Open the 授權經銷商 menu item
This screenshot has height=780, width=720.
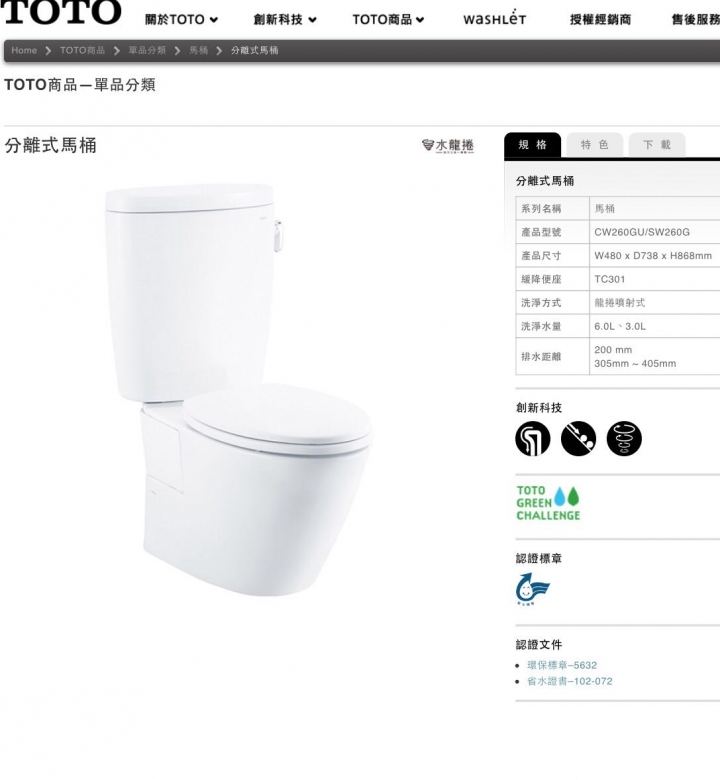(x=600, y=19)
